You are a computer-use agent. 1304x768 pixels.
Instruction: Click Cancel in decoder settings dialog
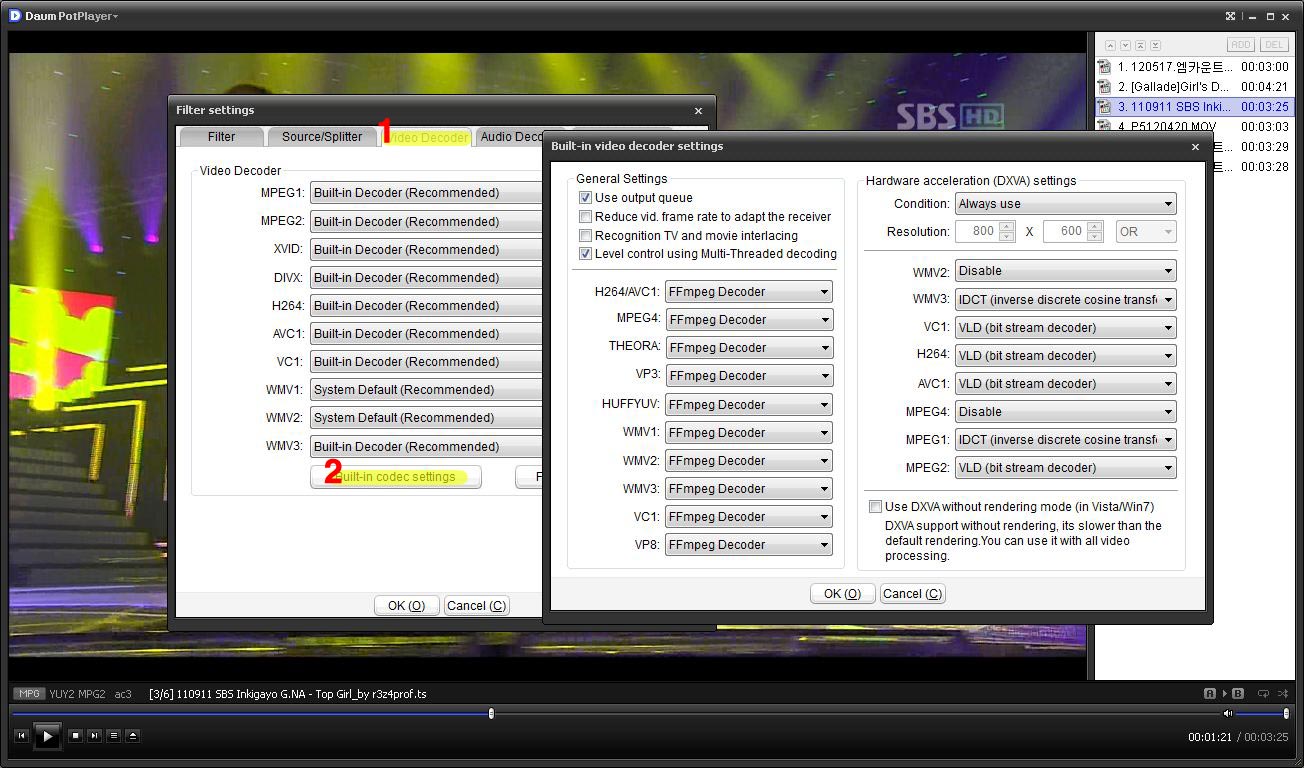(912, 594)
